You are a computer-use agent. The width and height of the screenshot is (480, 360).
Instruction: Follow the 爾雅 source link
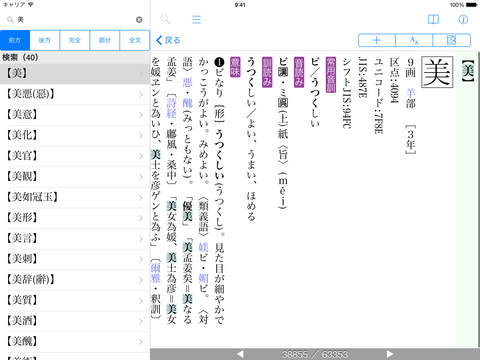155,273
